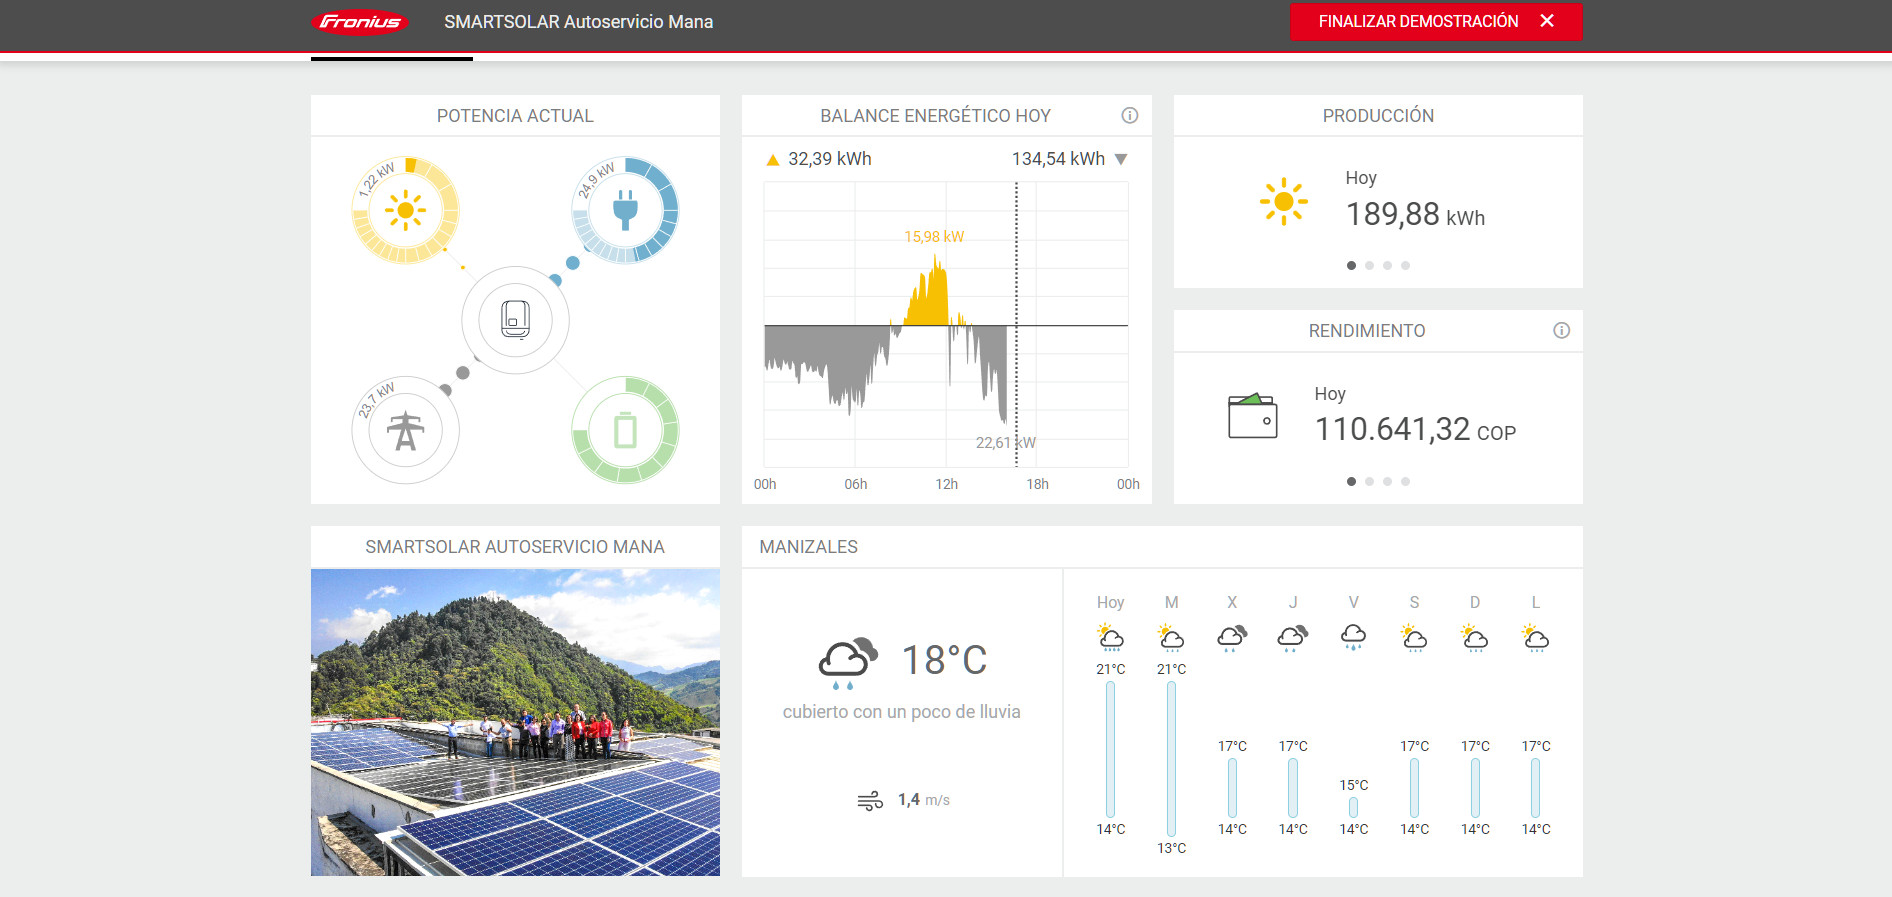Select second pagination dot in Producción
Viewport: 1892px width, 897px height.
click(1369, 266)
